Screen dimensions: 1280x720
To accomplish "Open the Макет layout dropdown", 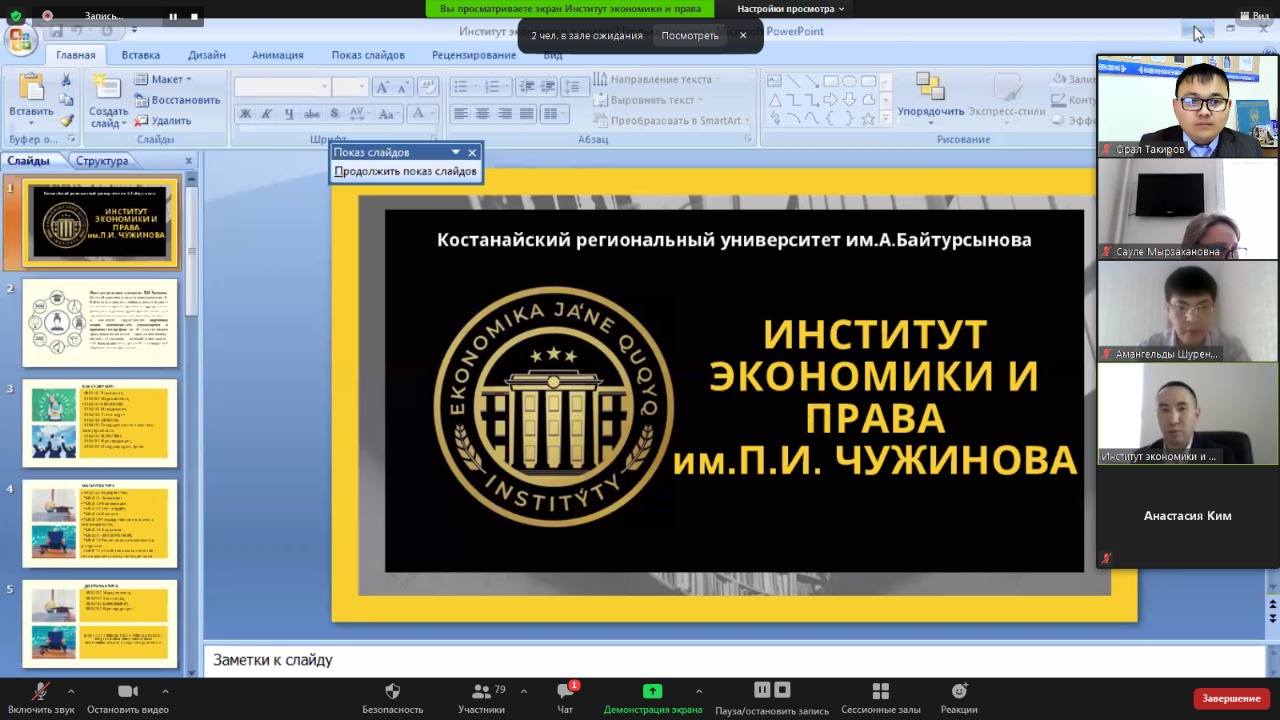I will point(163,79).
